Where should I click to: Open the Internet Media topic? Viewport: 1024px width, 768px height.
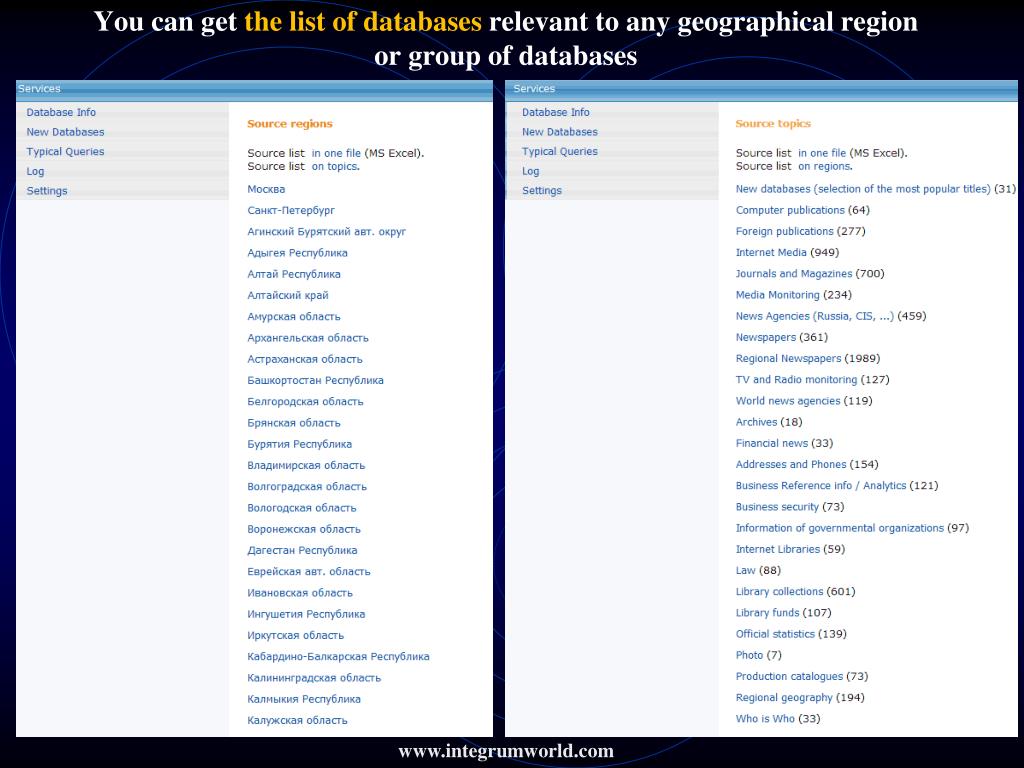(771, 252)
